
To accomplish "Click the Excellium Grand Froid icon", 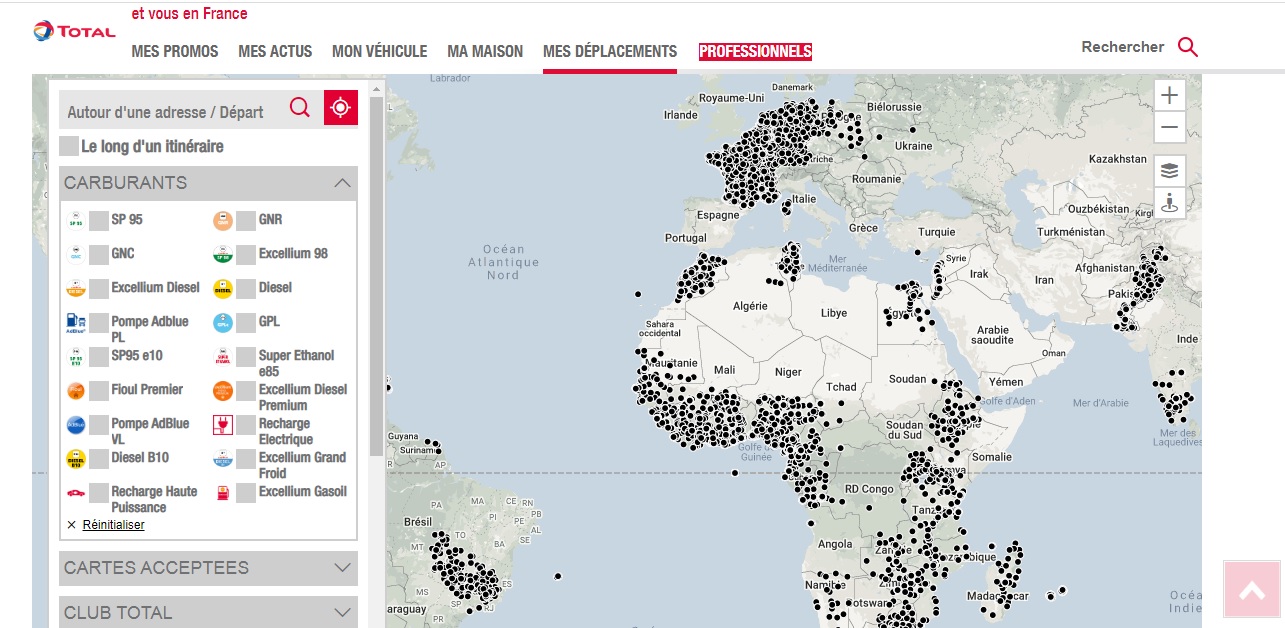I will coord(222,458).
